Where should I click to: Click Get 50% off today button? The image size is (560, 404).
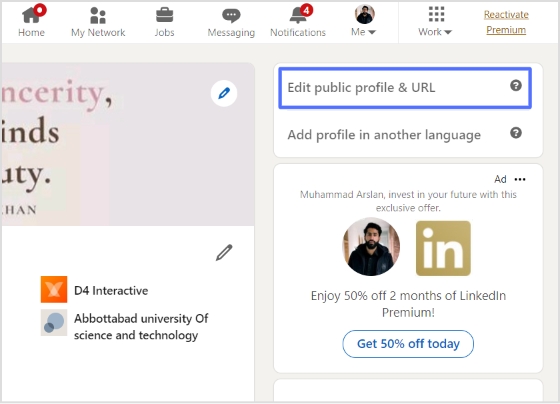point(408,344)
